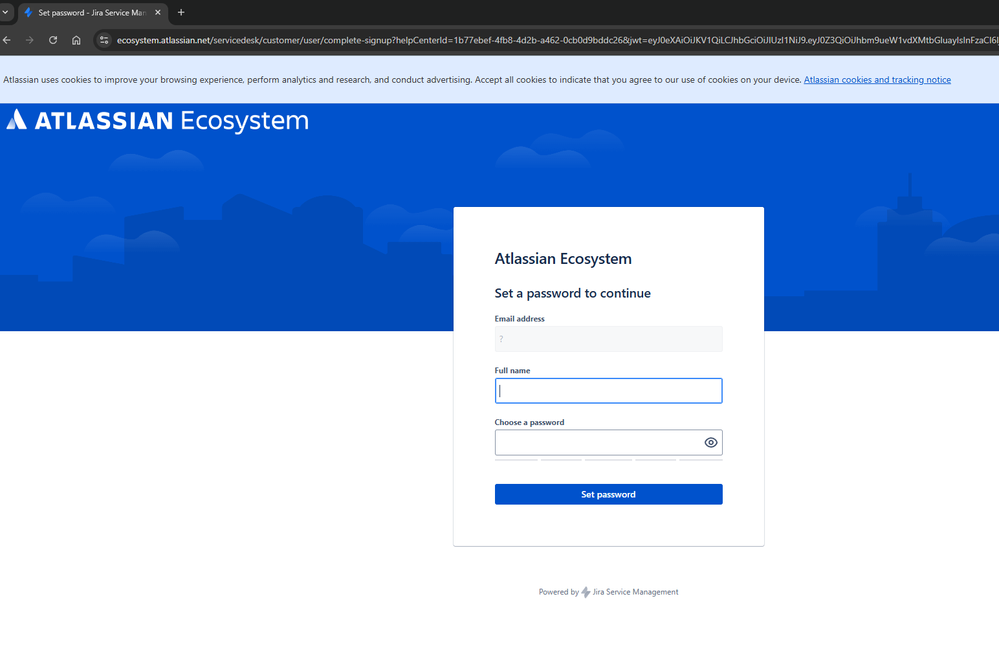The height and width of the screenshot is (665, 999).
Task: Click the browser forward arrow
Action: 29,40
